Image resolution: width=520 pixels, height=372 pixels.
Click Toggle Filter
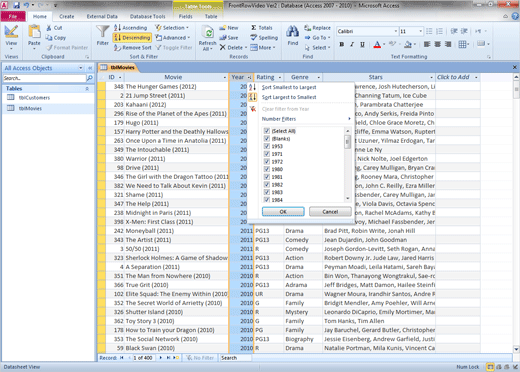click(x=174, y=48)
